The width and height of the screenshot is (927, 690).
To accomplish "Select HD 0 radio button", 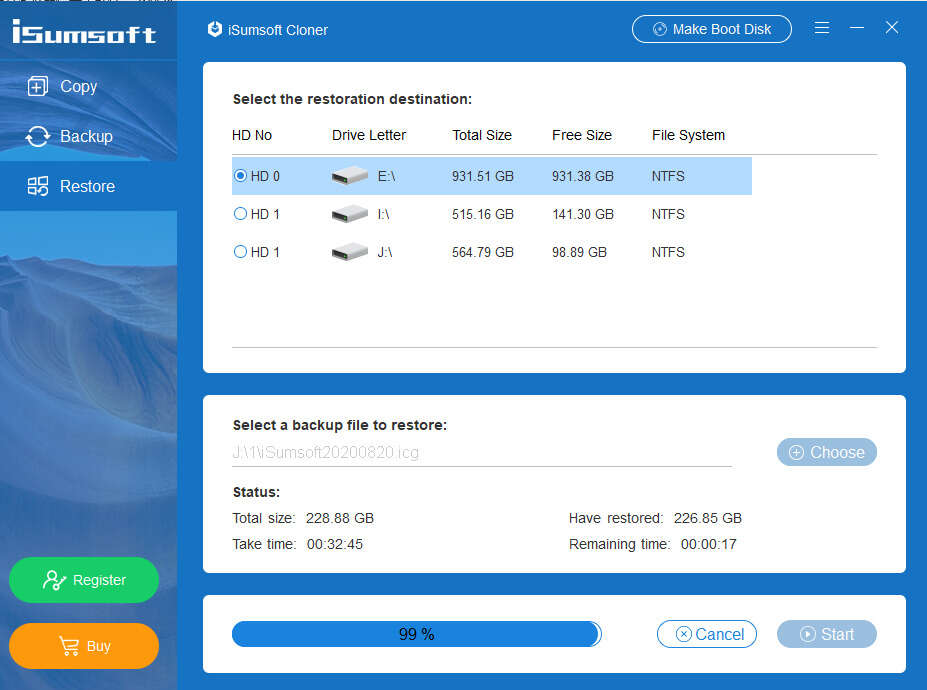I will pos(240,176).
